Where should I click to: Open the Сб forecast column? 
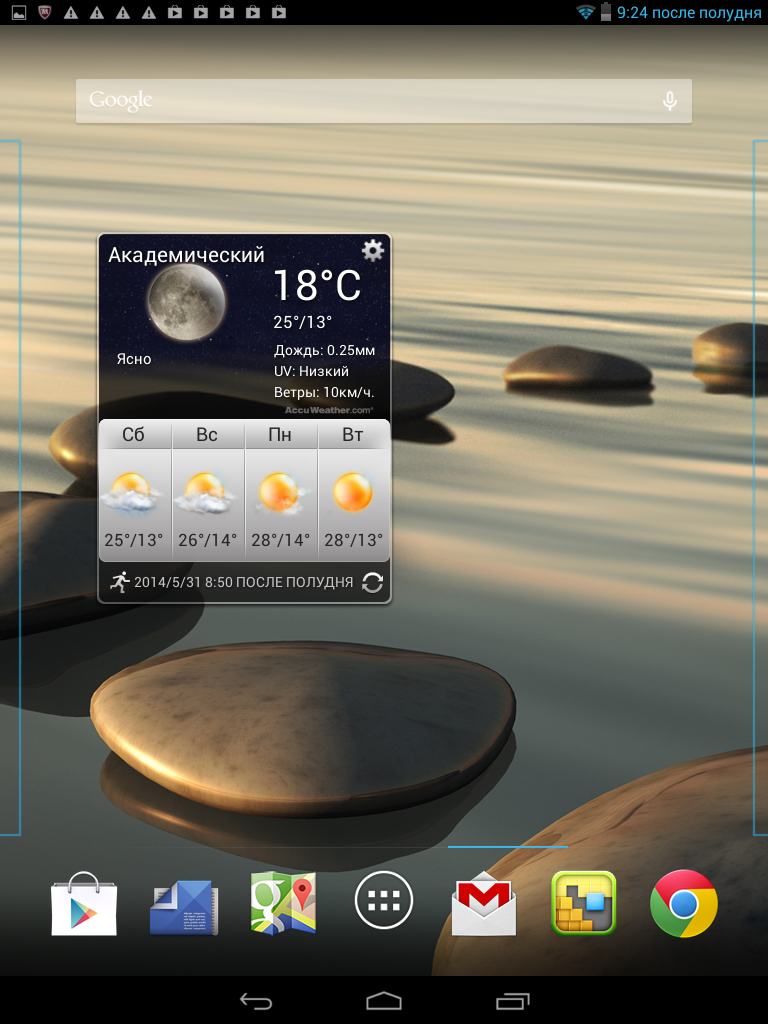pos(135,490)
